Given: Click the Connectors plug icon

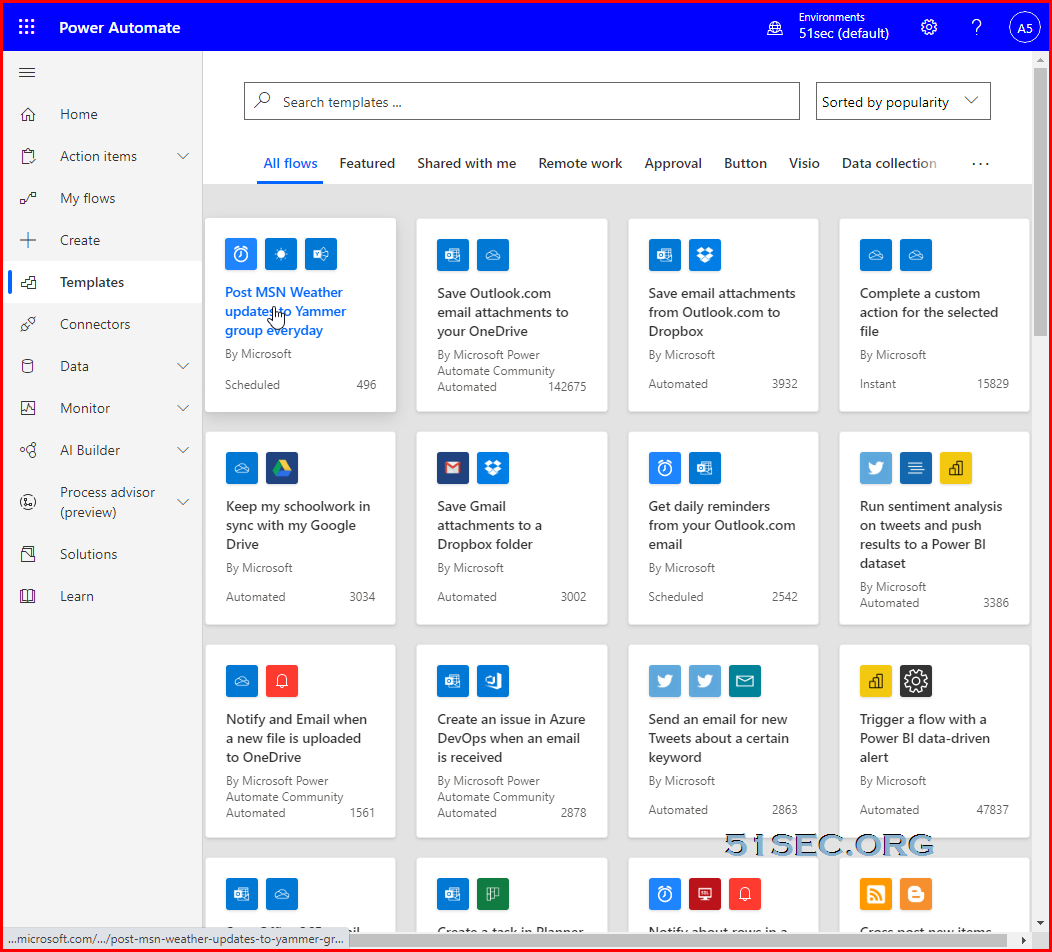Looking at the screenshot, I should point(28,324).
